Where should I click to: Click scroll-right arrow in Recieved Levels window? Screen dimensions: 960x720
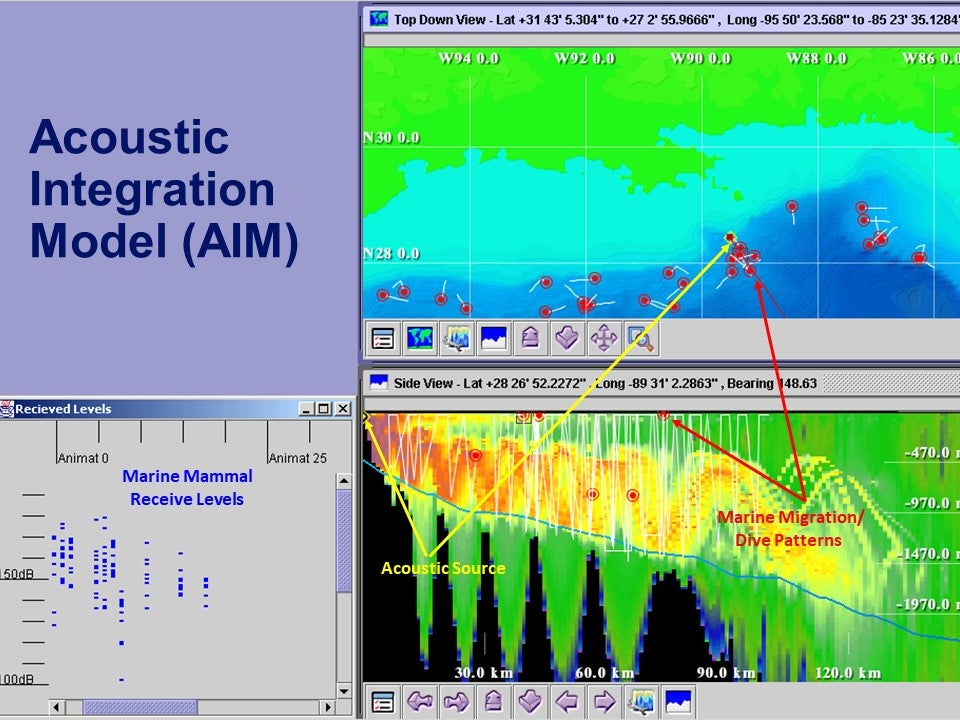[328, 707]
